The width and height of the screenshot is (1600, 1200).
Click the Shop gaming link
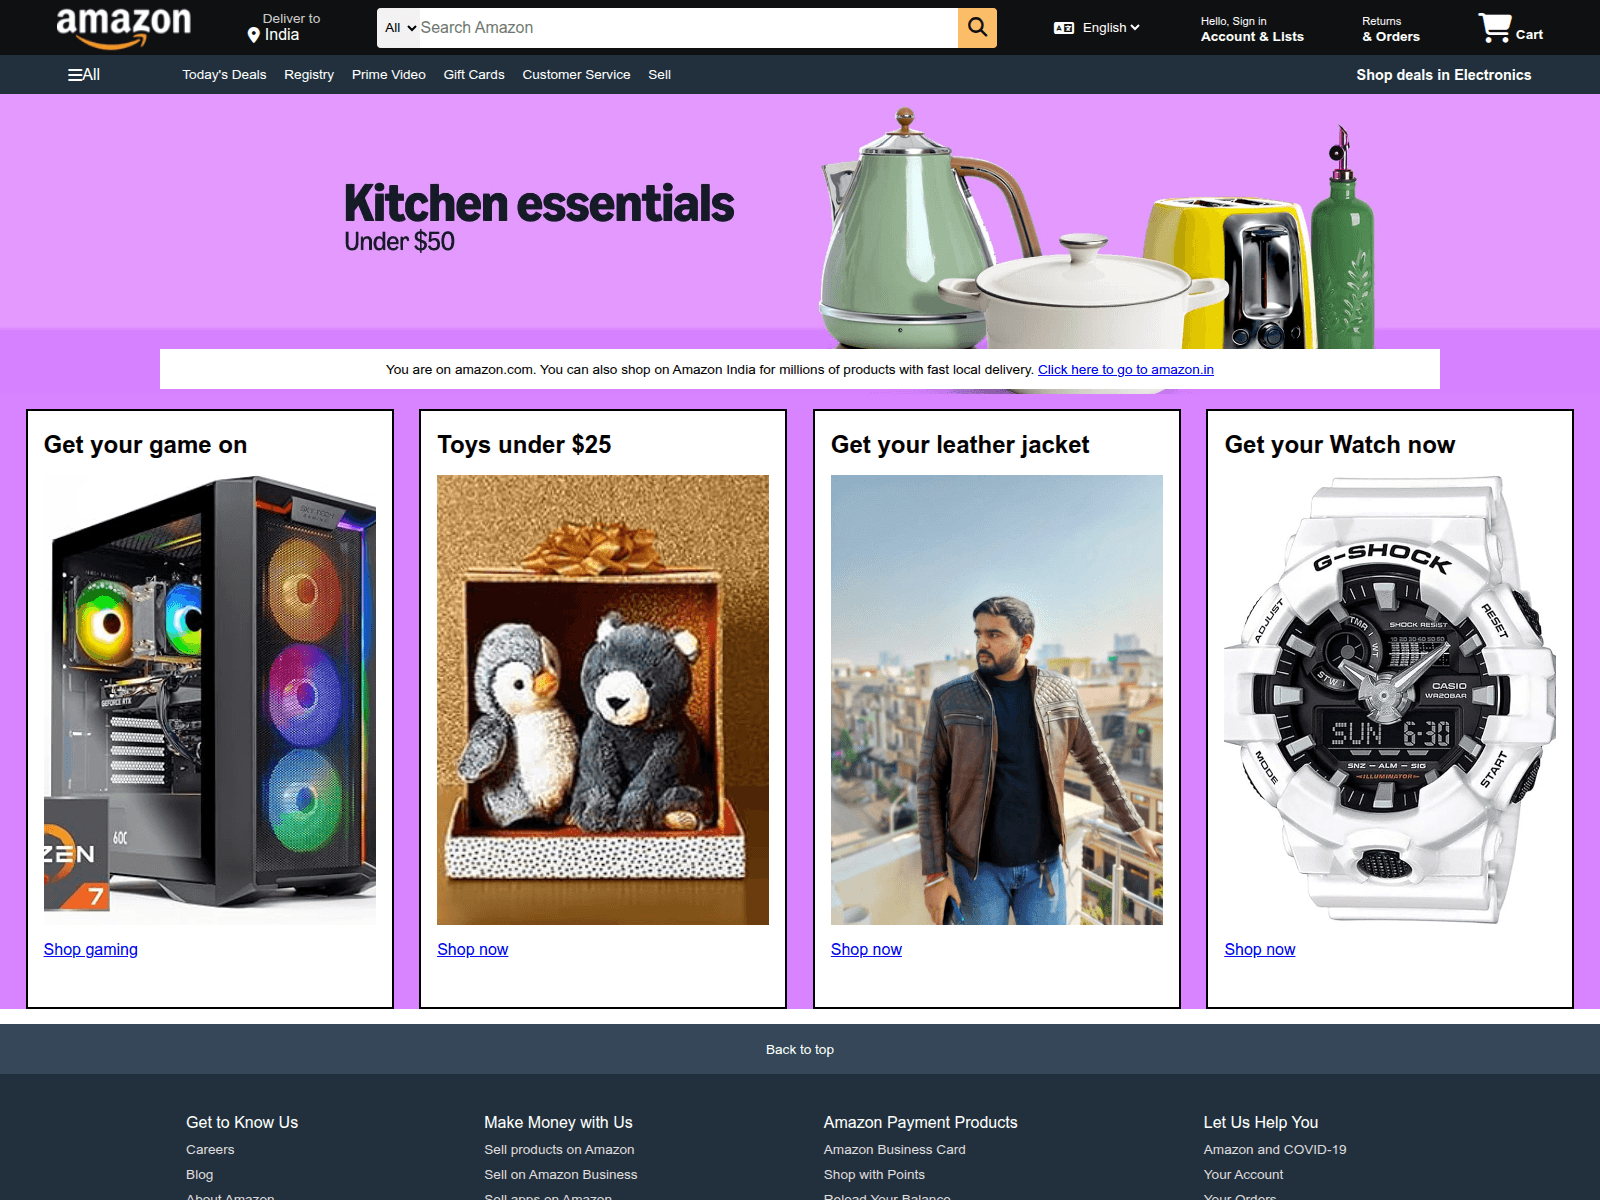pyautogui.click(x=91, y=950)
